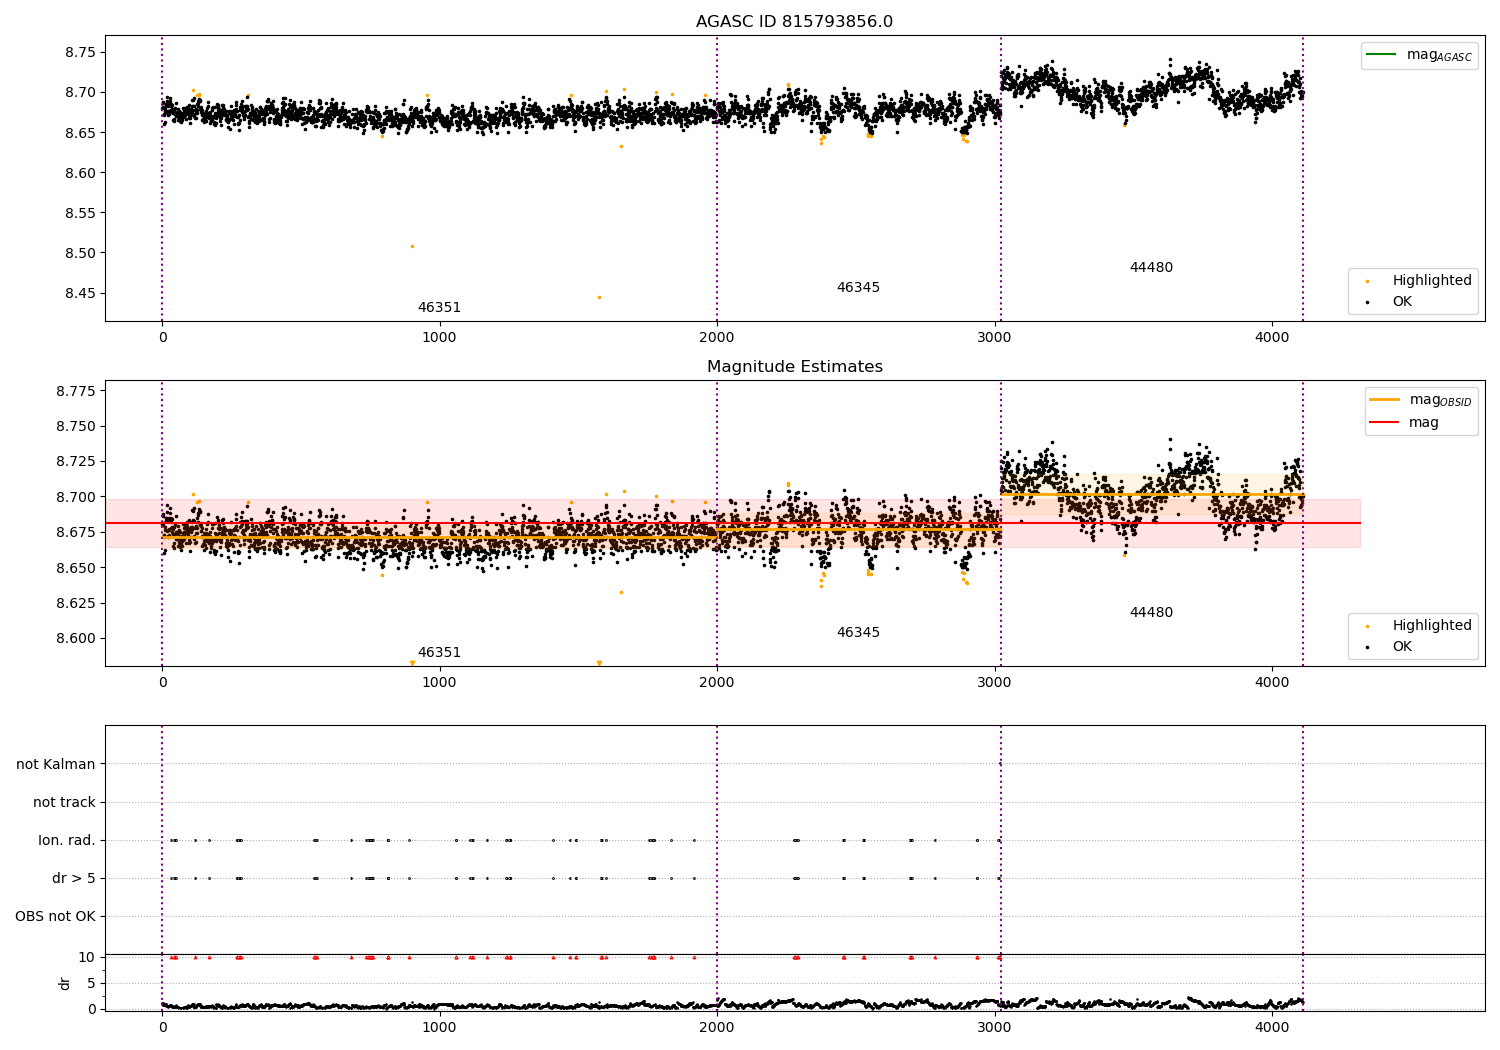Select the mag AGASC legend entry in top plot
Viewport: 1500px width, 1050px height.
[1419, 55]
